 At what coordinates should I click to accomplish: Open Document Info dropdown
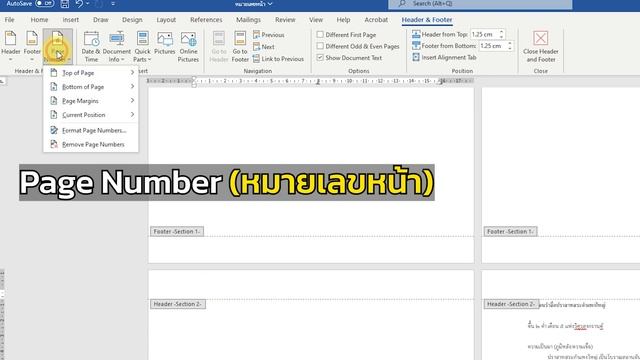pyautogui.click(x=117, y=46)
